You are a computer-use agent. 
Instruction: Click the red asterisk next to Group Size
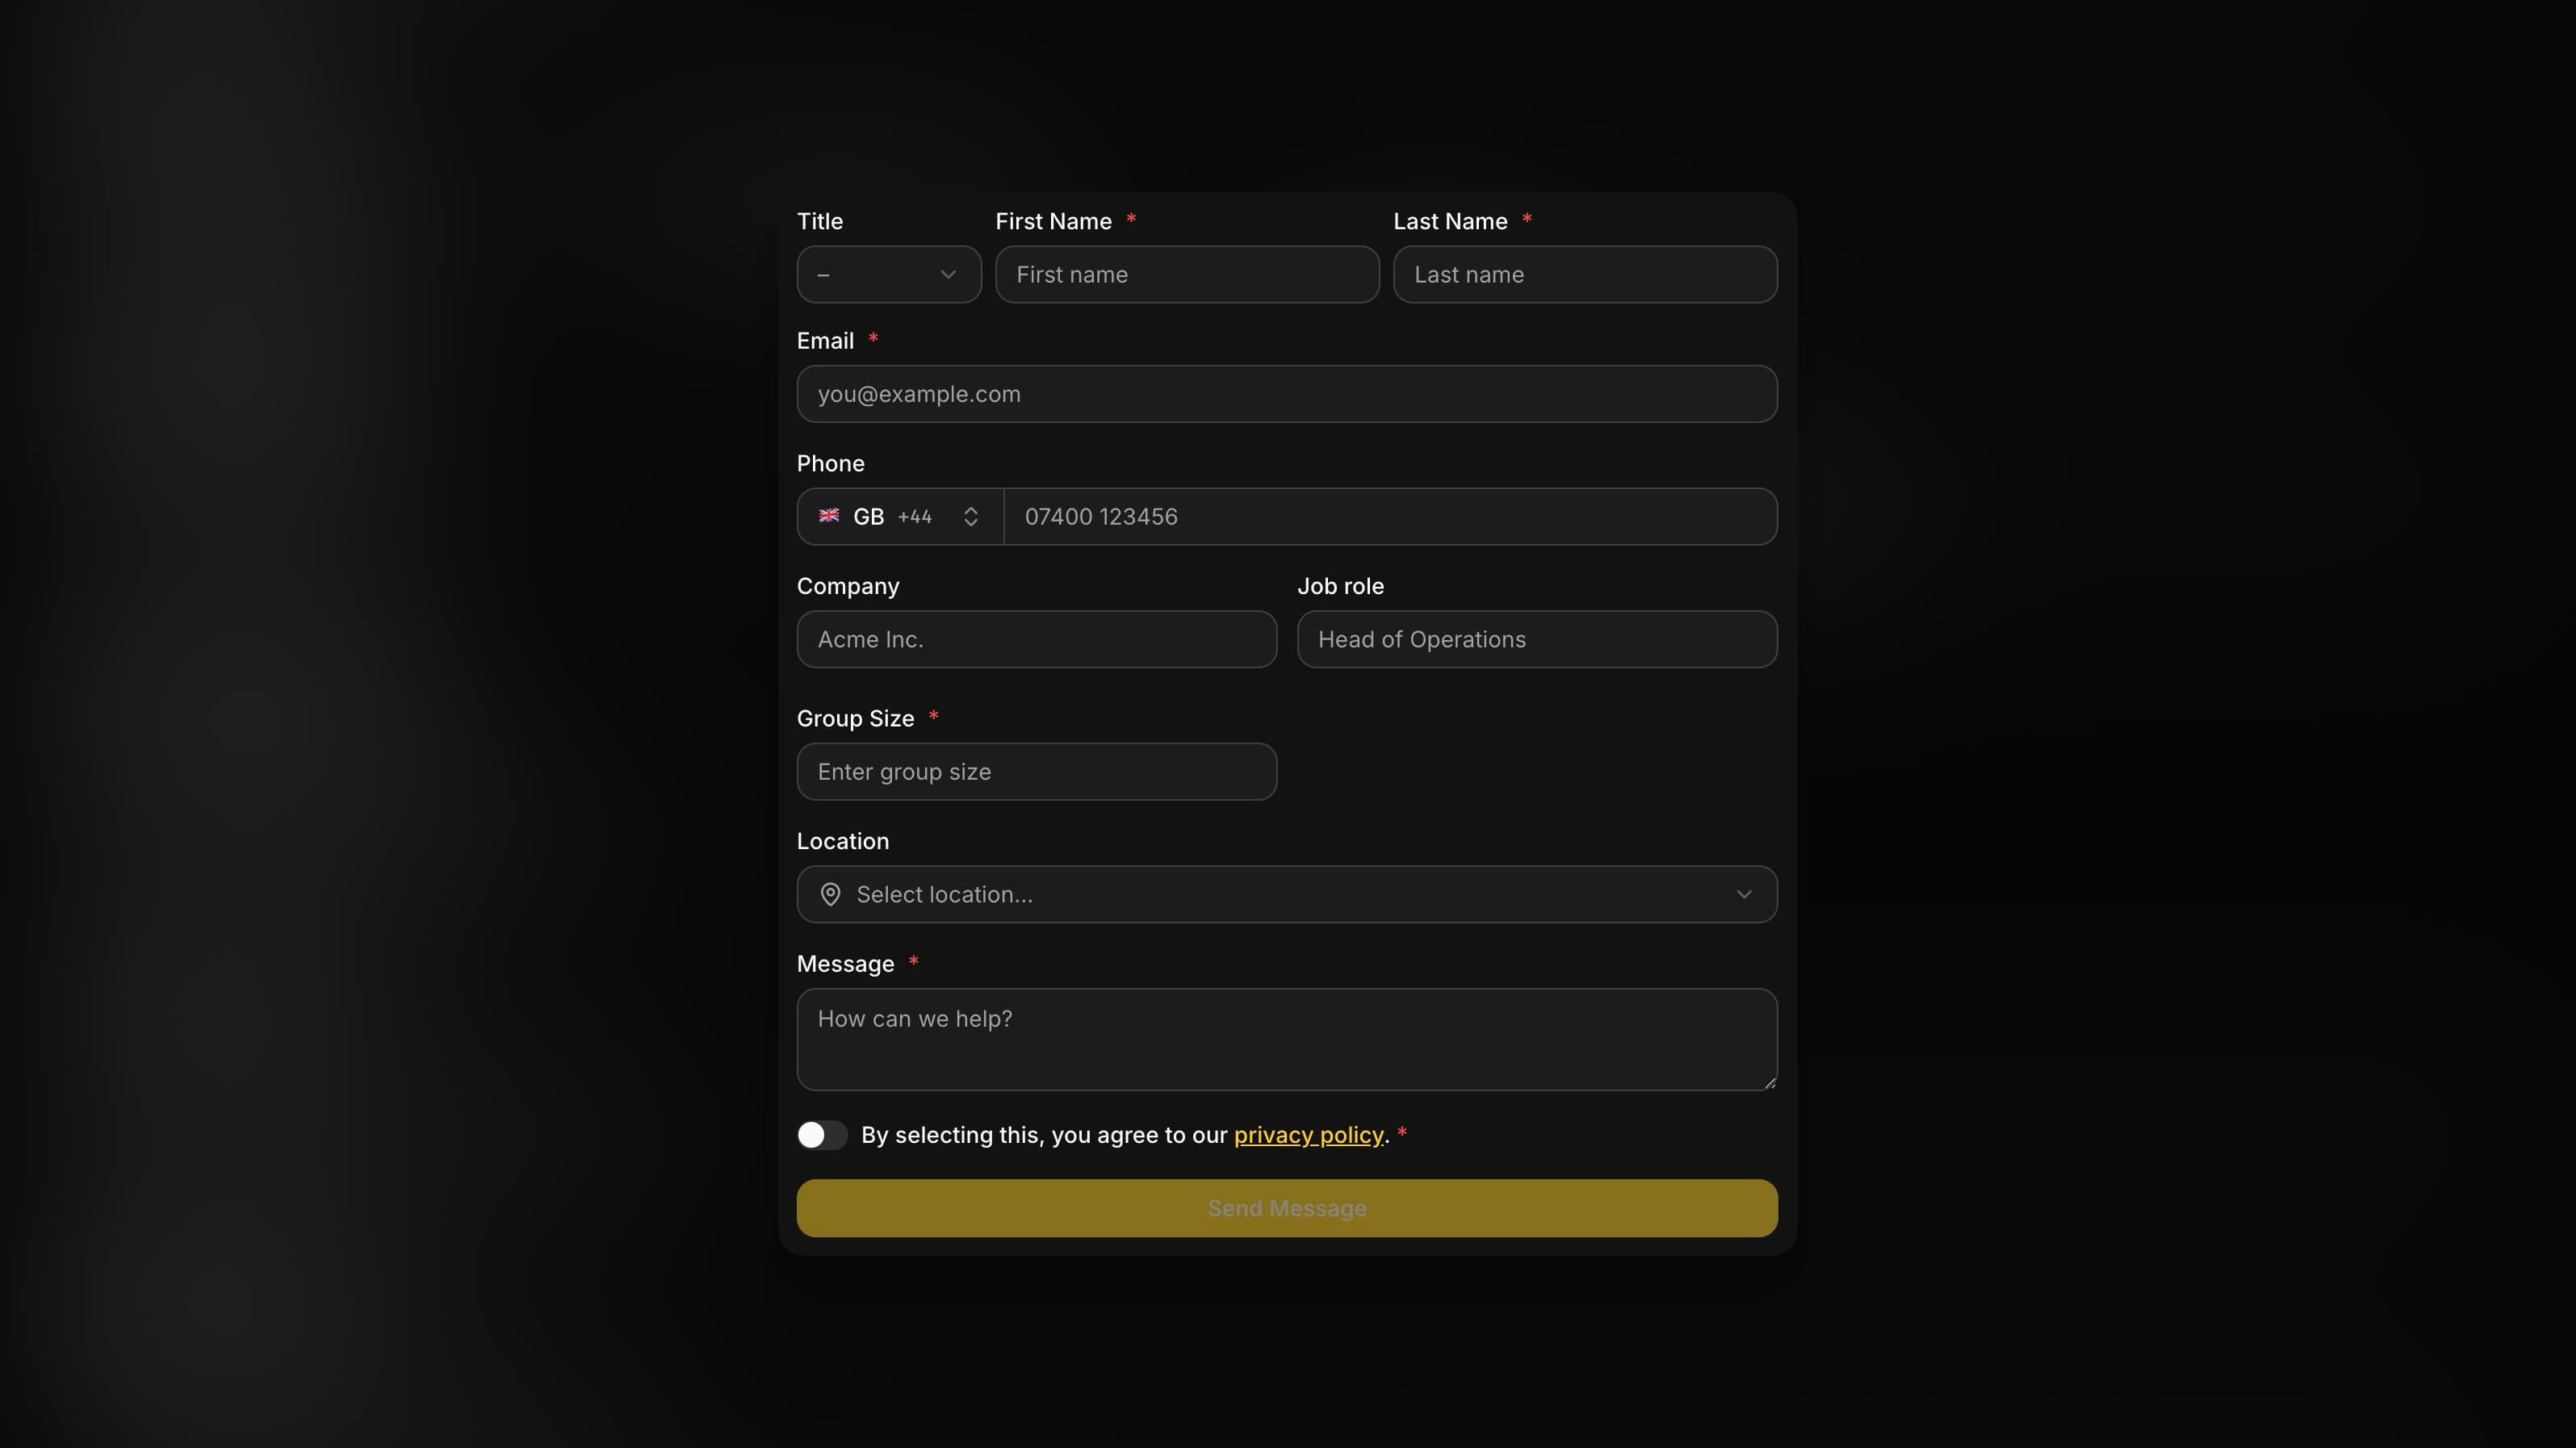coord(934,716)
